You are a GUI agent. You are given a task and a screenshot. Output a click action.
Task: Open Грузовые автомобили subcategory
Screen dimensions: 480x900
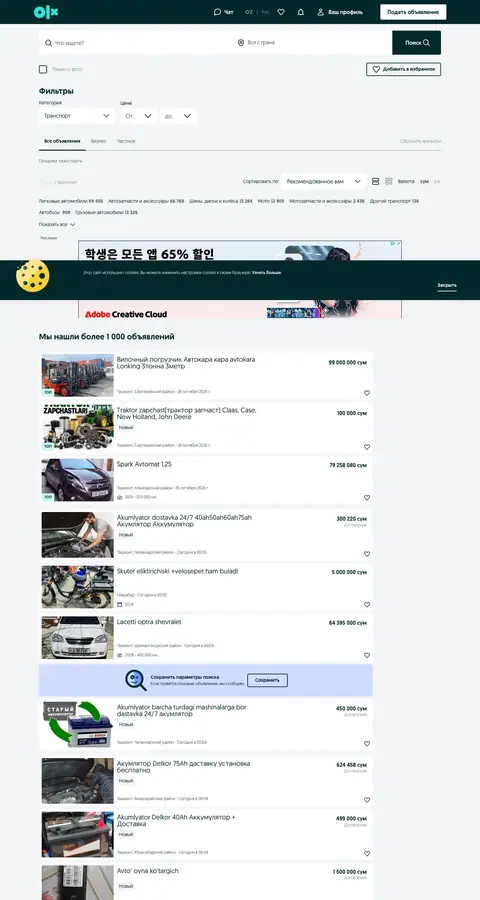(106, 212)
